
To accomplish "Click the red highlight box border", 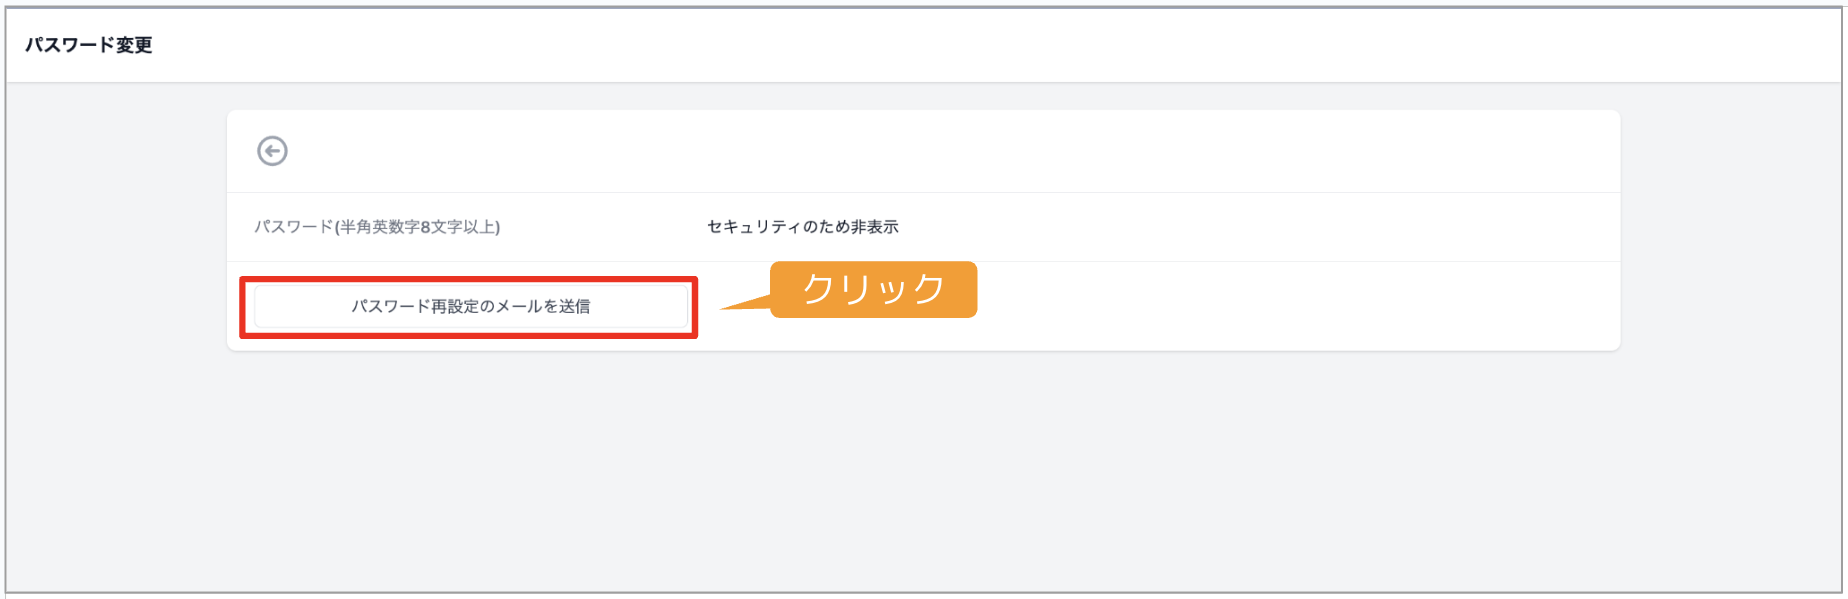I will [x=468, y=280].
